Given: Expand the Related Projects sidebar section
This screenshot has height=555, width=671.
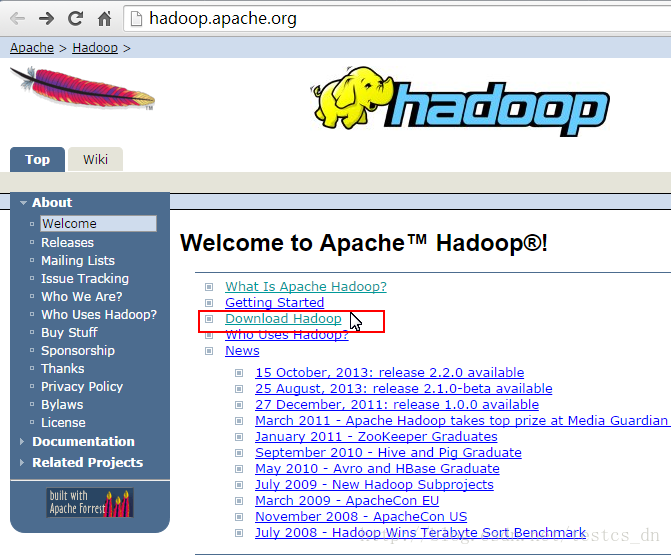Looking at the screenshot, I should 82,462.
